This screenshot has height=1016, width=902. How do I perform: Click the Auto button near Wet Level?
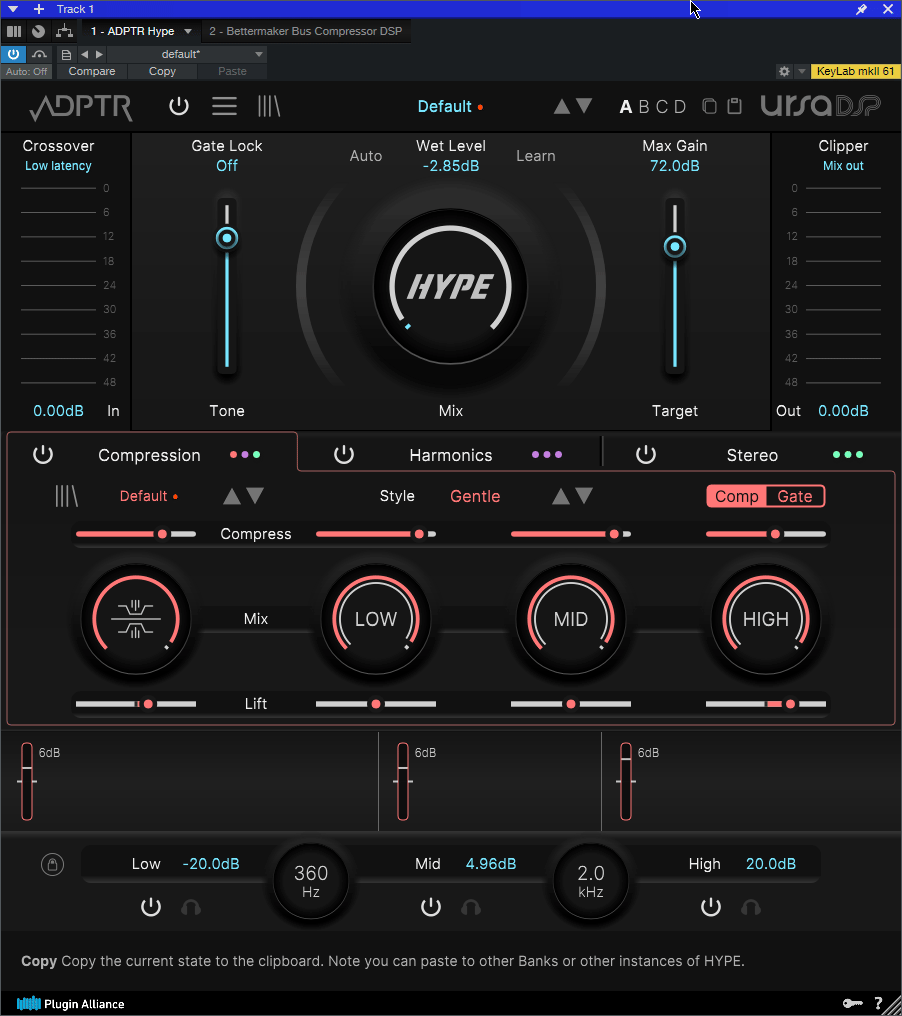pyautogui.click(x=366, y=156)
